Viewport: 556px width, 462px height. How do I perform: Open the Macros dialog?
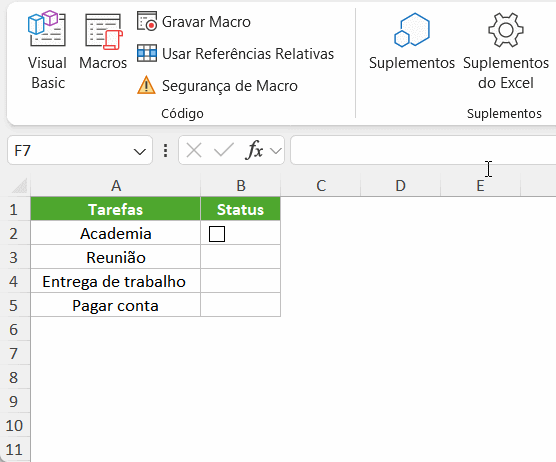pyautogui.click(x=103, y=42)
